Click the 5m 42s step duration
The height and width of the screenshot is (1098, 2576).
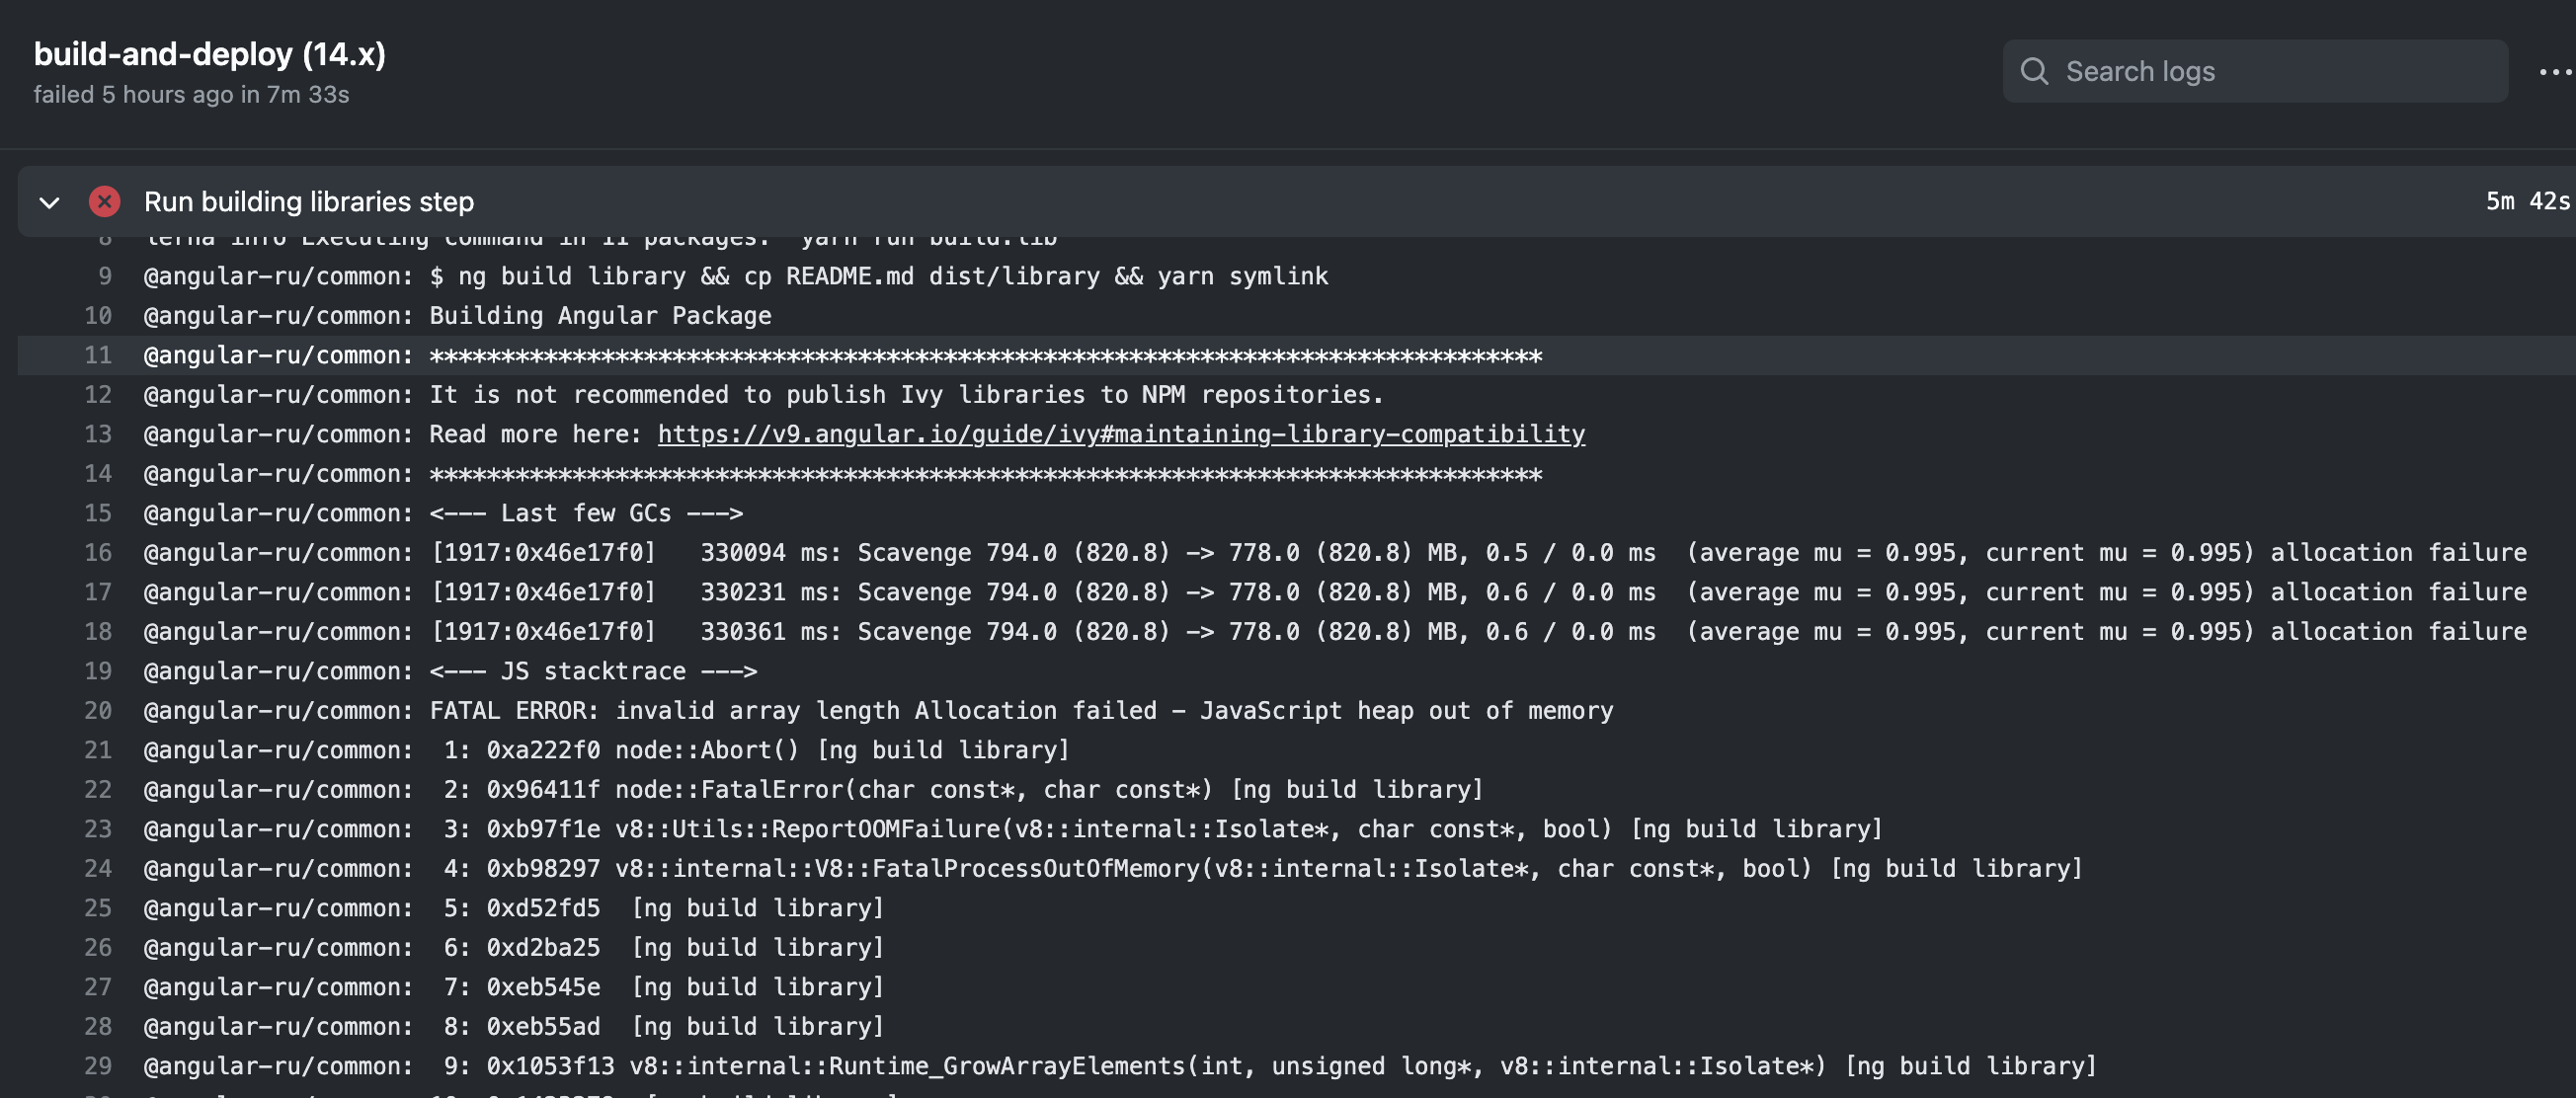pyautogui.click(x=2527, y=201)
